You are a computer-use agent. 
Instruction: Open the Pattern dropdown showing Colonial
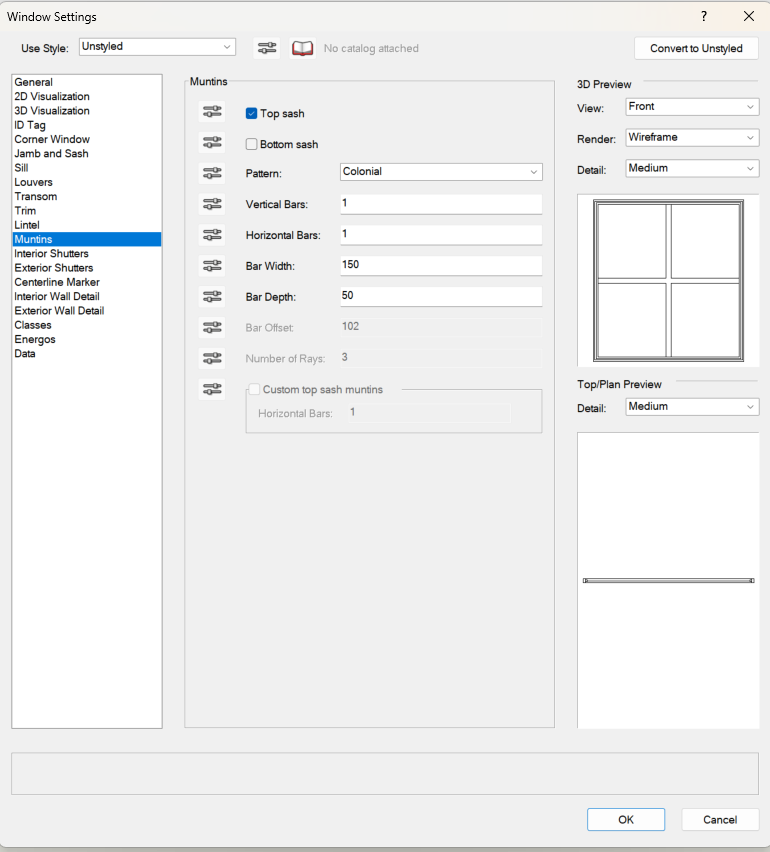pos(441,172)
